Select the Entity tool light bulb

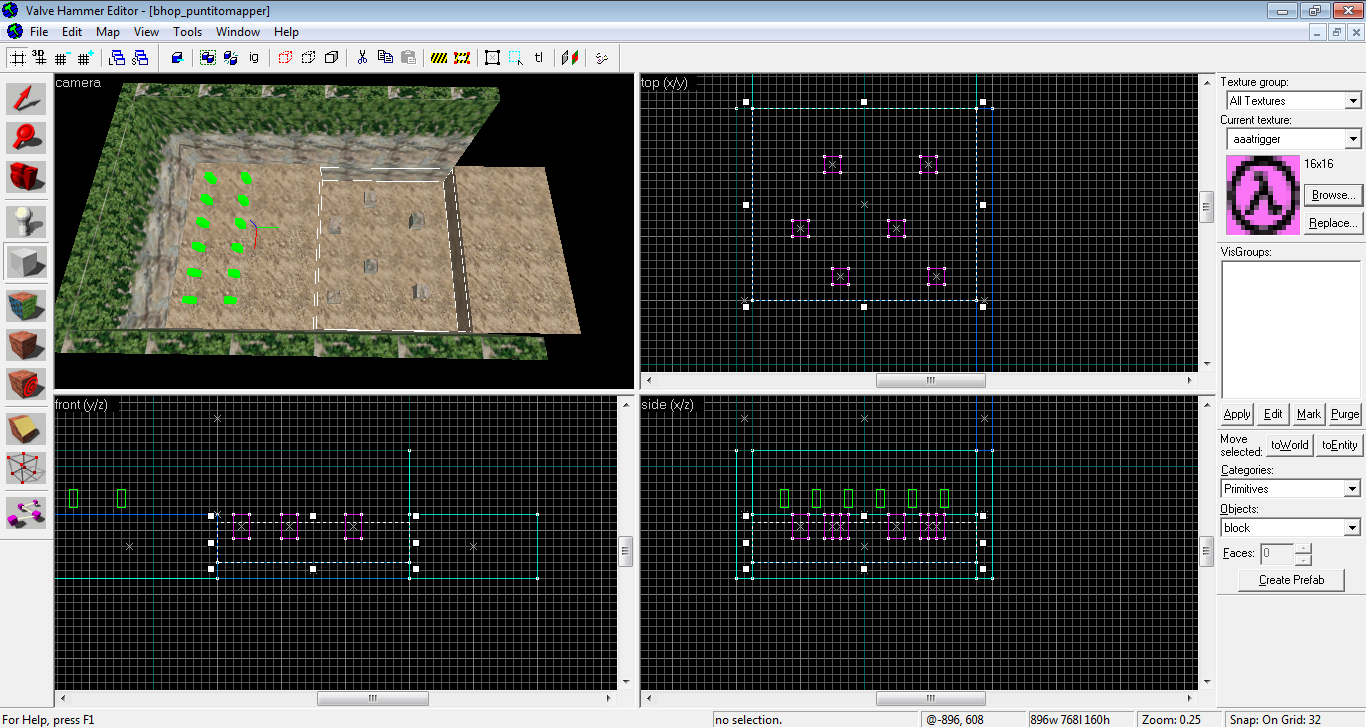coord(27,221)
